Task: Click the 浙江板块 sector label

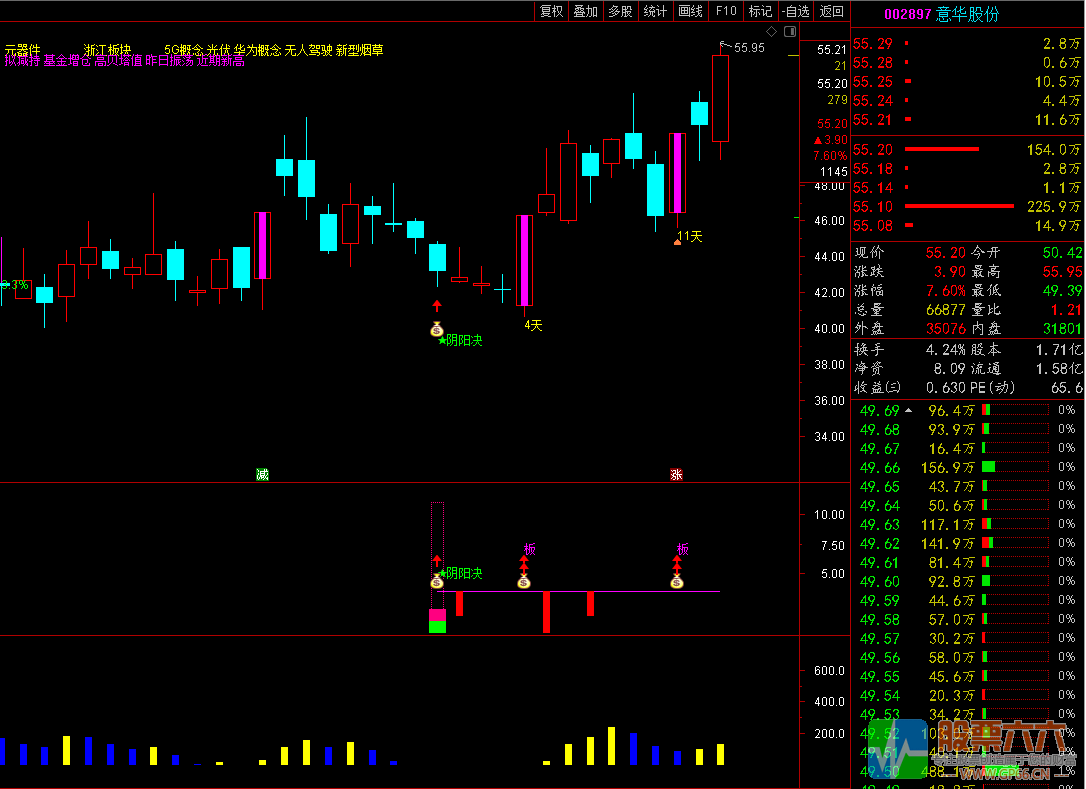Action: (108, 49)
